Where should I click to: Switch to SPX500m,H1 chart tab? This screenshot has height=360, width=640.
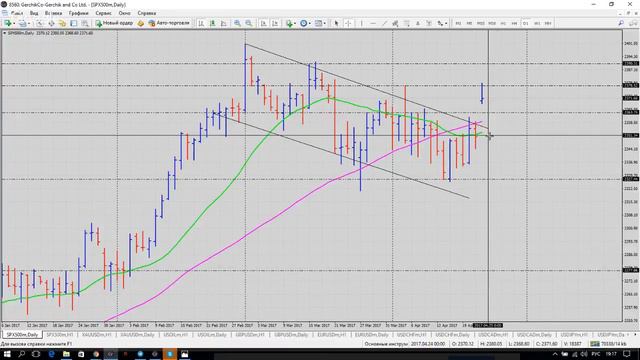[x=60, y=335]
